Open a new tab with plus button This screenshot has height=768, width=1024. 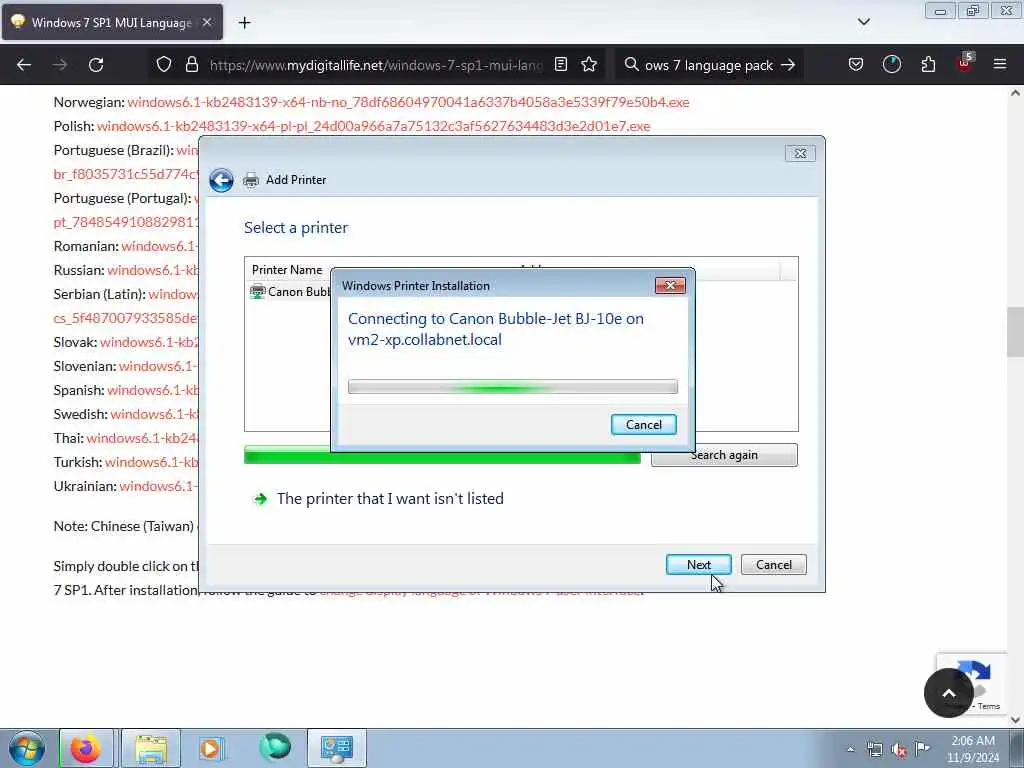pyautogui.click(x=244, y=23)
